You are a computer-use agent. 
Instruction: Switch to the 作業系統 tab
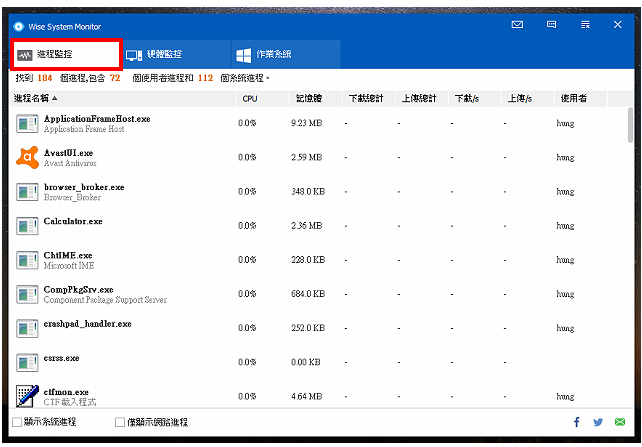click(x=286, y=54)
